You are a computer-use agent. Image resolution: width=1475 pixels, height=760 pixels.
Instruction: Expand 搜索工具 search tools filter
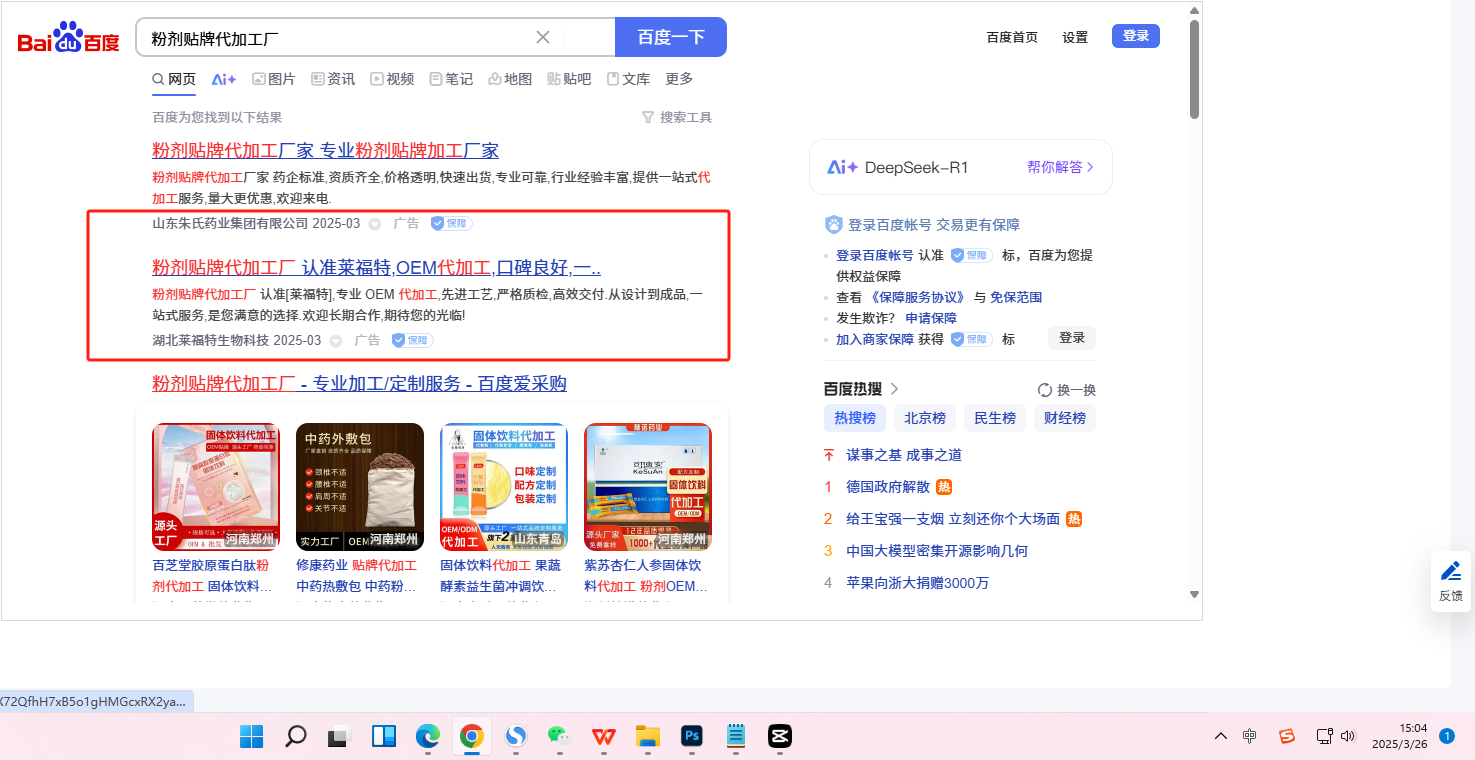pos(677,118)
